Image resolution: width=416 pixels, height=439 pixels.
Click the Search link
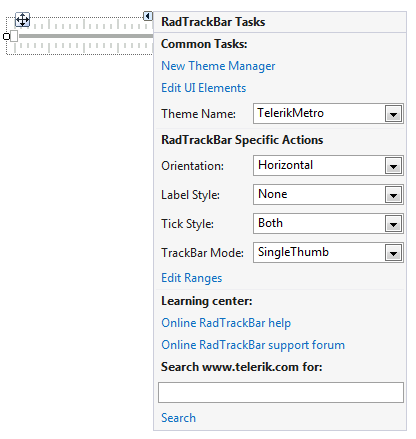tap(178, 418)
